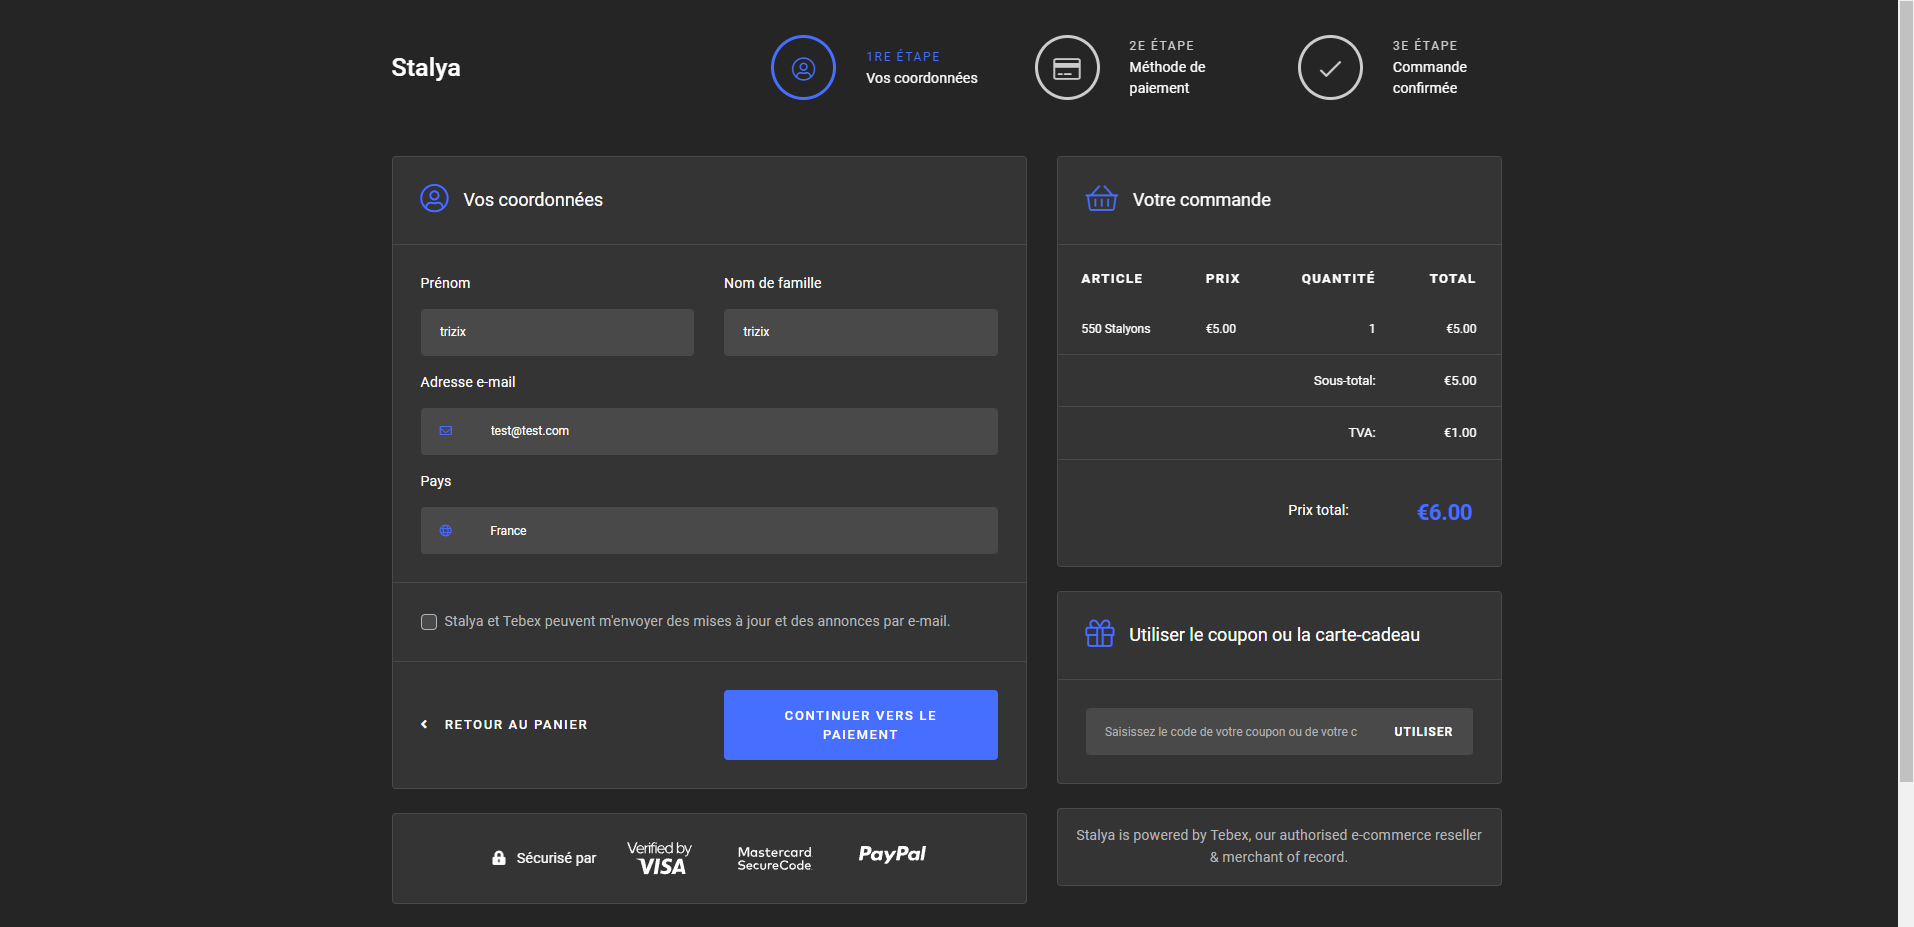Click Continuer vers le paiement button

pos(861,725)
